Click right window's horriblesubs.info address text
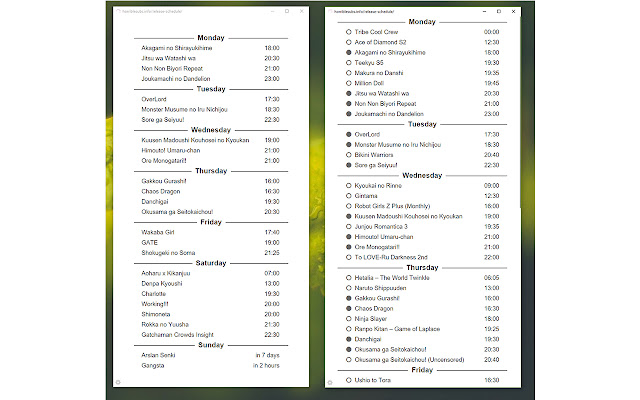This screenshot has width=640, height=400. click(364, 11)
